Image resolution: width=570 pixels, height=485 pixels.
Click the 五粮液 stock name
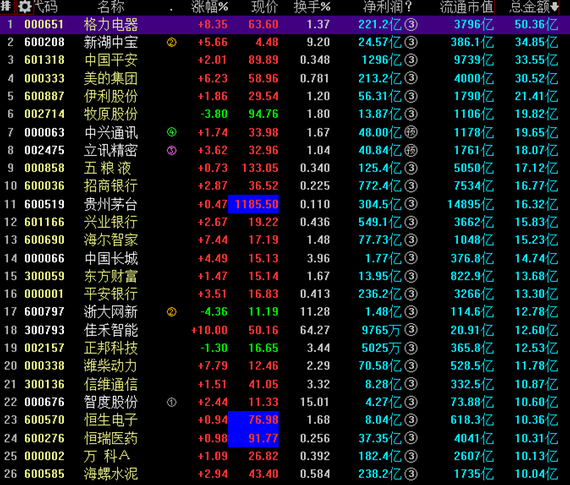coord(108,168)
